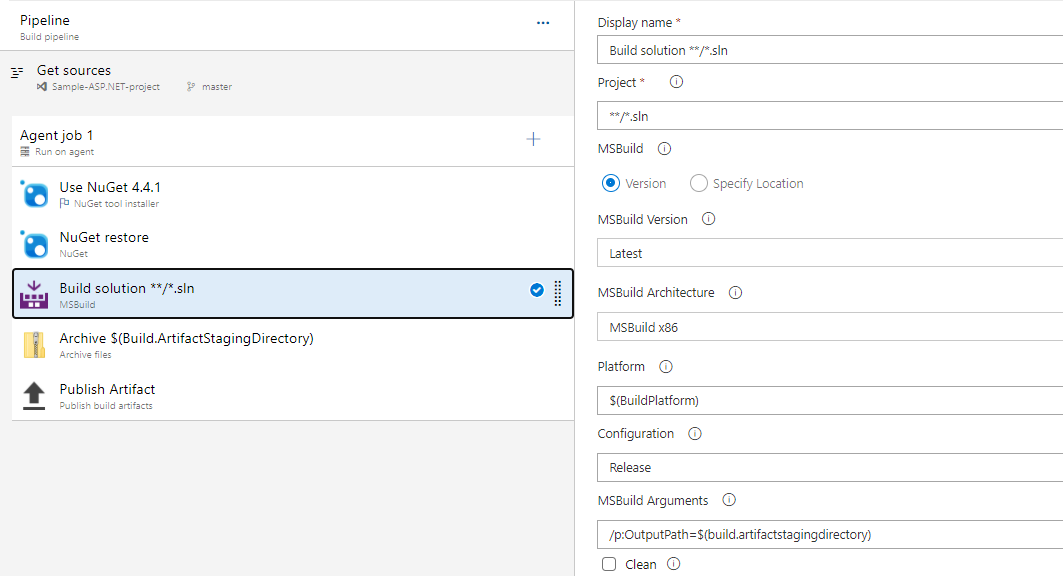Click the Platform info icon
Image resolution: width=1063 pixels, height=576 pixels.
click(x=666, y=367)
